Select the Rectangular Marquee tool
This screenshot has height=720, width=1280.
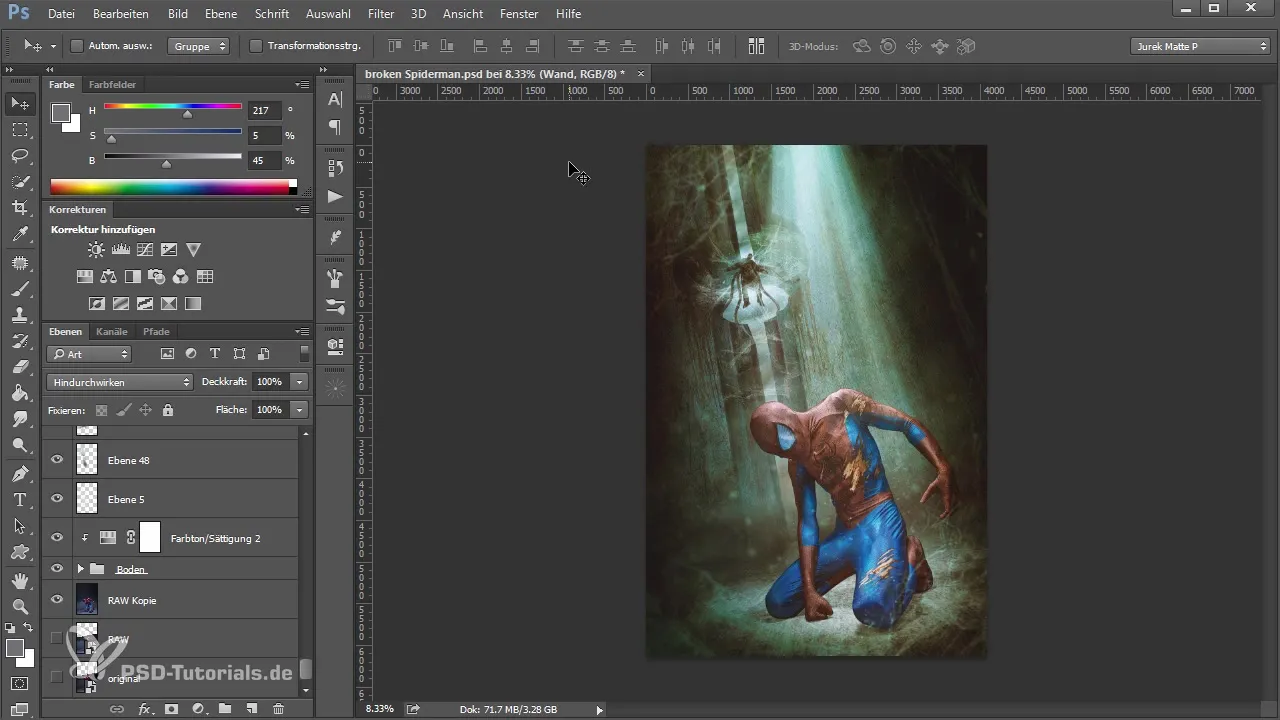(x=19, y=130)
